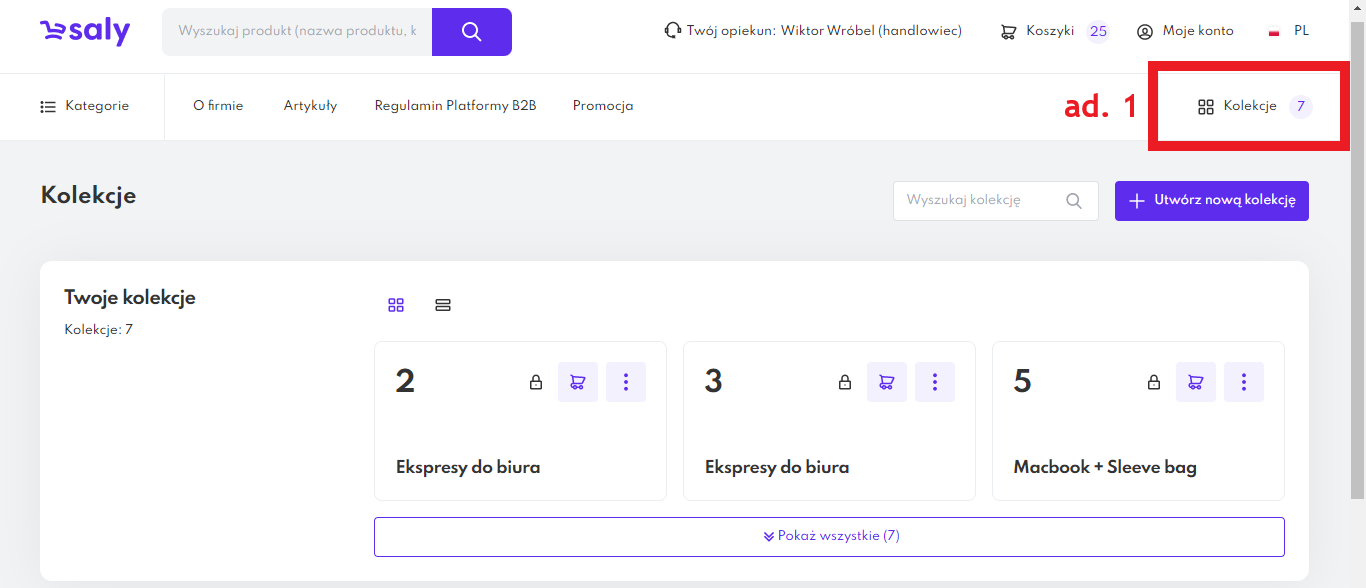Open three-dot menu on collection 2
This screenshot has width=1366, height=588.
coord(626,382)
